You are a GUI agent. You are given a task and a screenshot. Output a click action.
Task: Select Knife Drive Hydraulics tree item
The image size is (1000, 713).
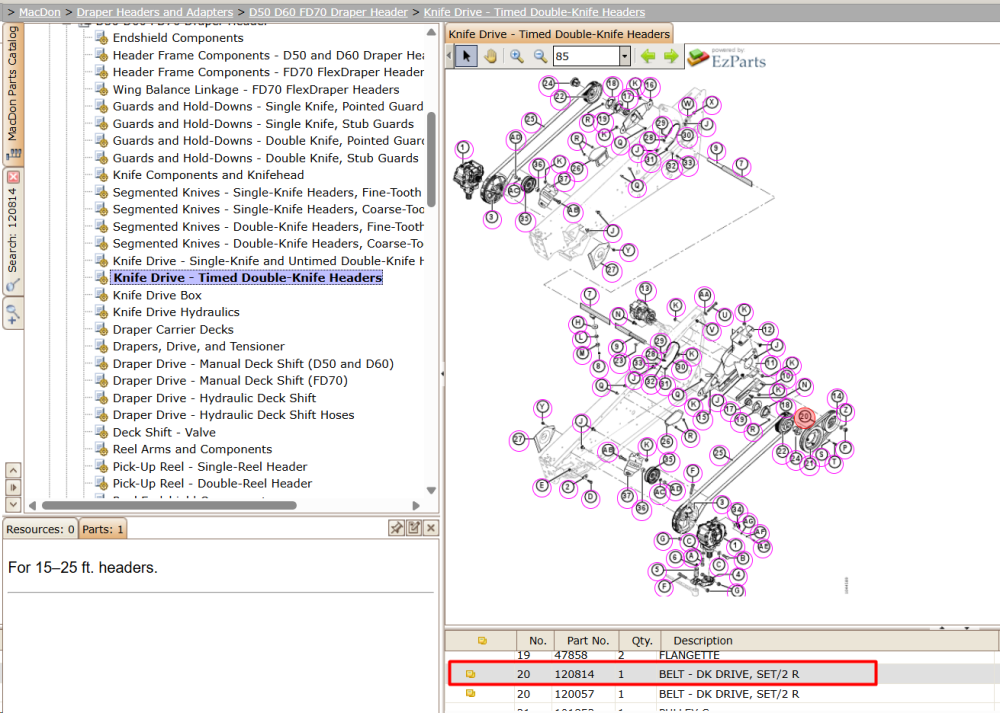click(176, 312)
